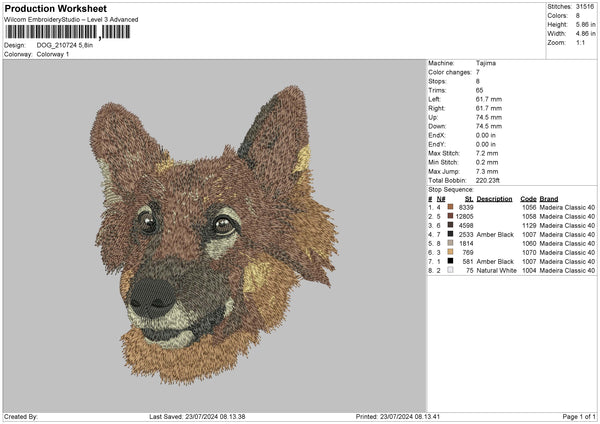Click the Colorway 1 value
This screenshot has height=424, width=600.
pyautogui.click(x=53, y=53)
